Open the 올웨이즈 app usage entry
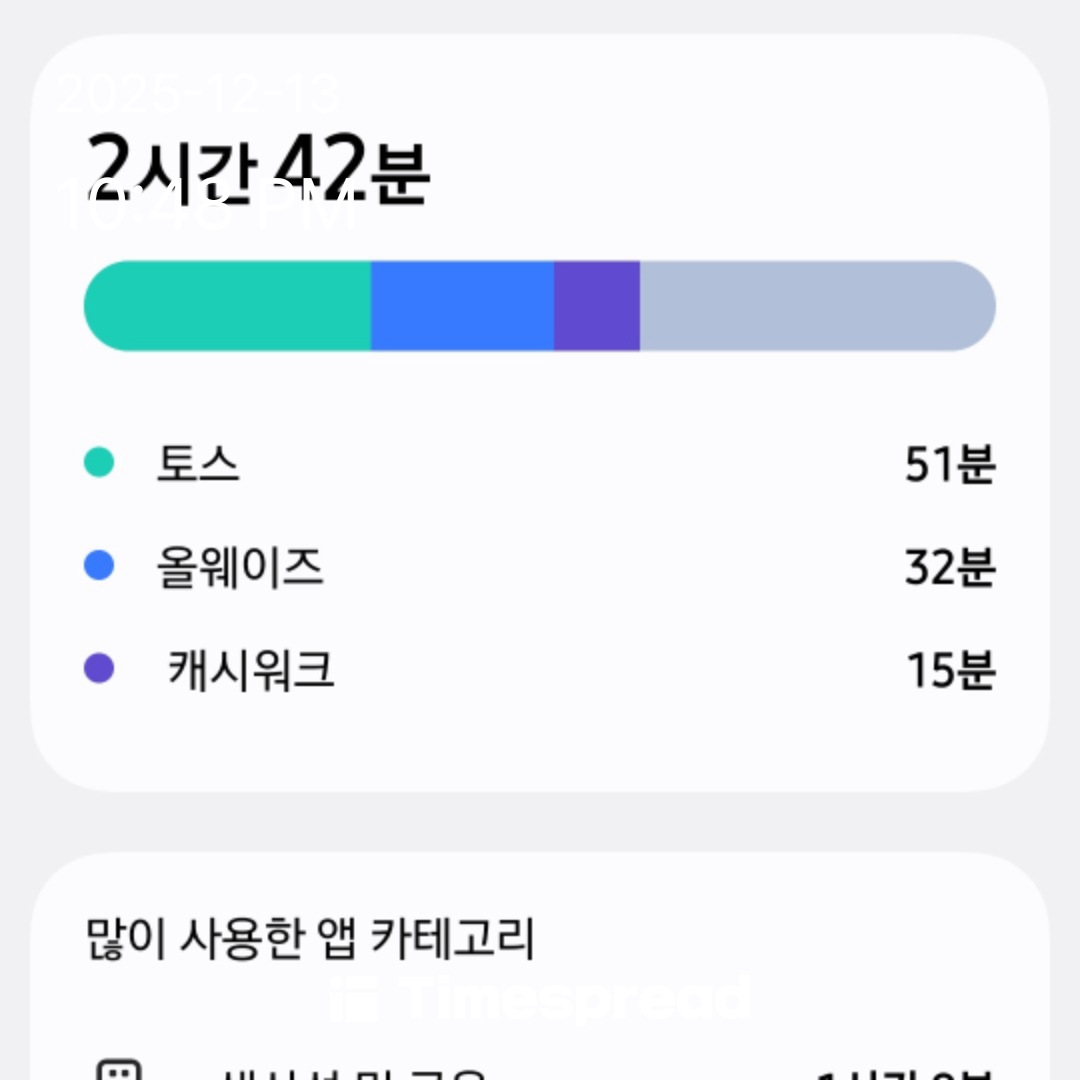Viewport: 1080px width, 1080px height. 240,568
